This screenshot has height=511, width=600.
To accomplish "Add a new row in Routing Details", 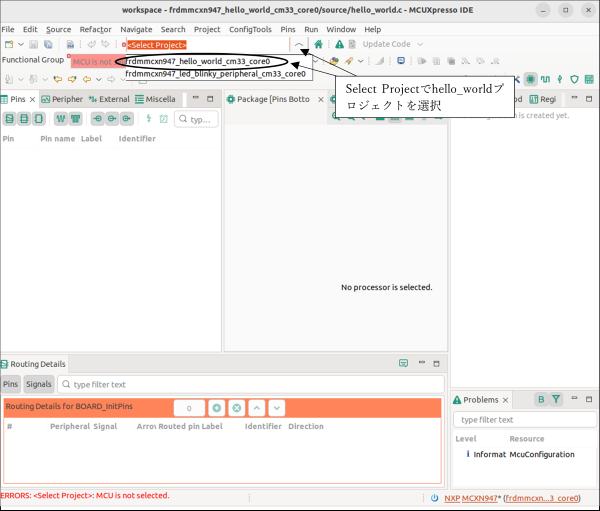I will coord(217,408).
